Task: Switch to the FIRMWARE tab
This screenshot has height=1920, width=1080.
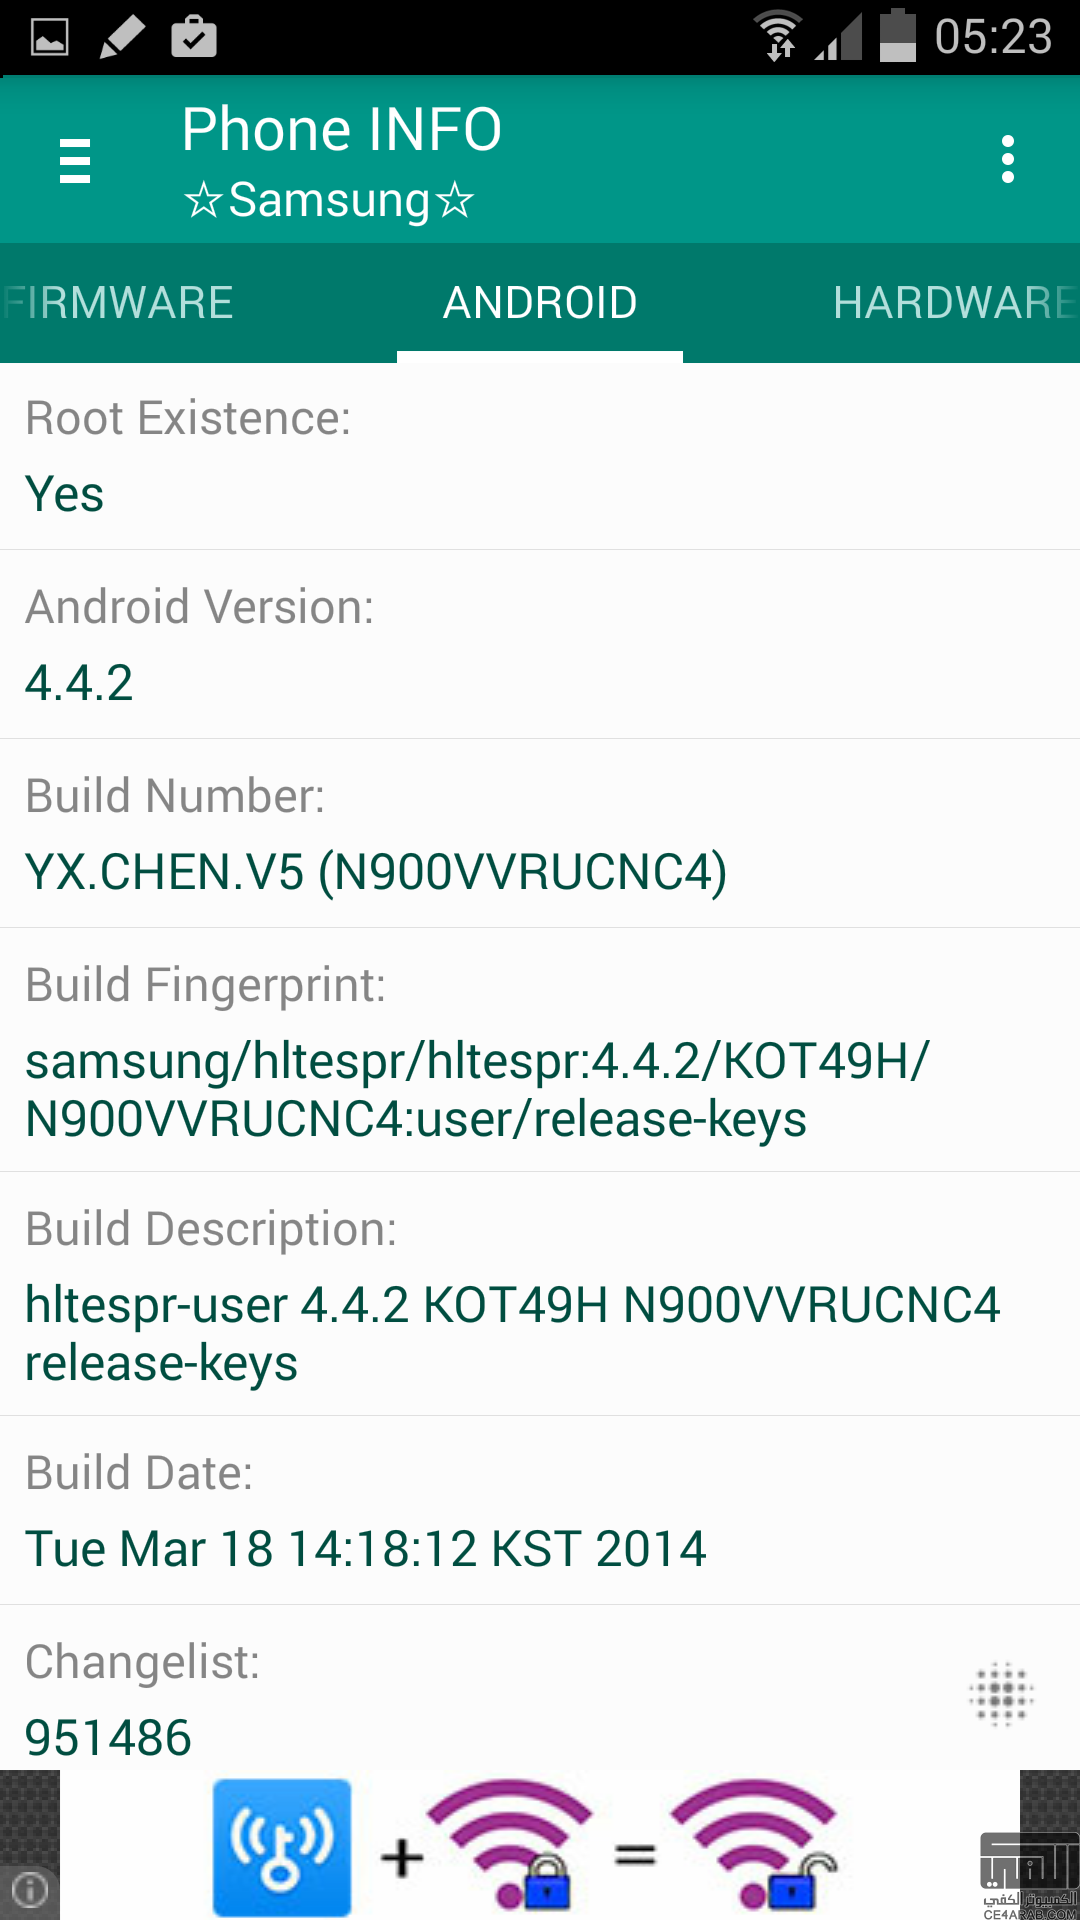Action: tap(118, 303)
